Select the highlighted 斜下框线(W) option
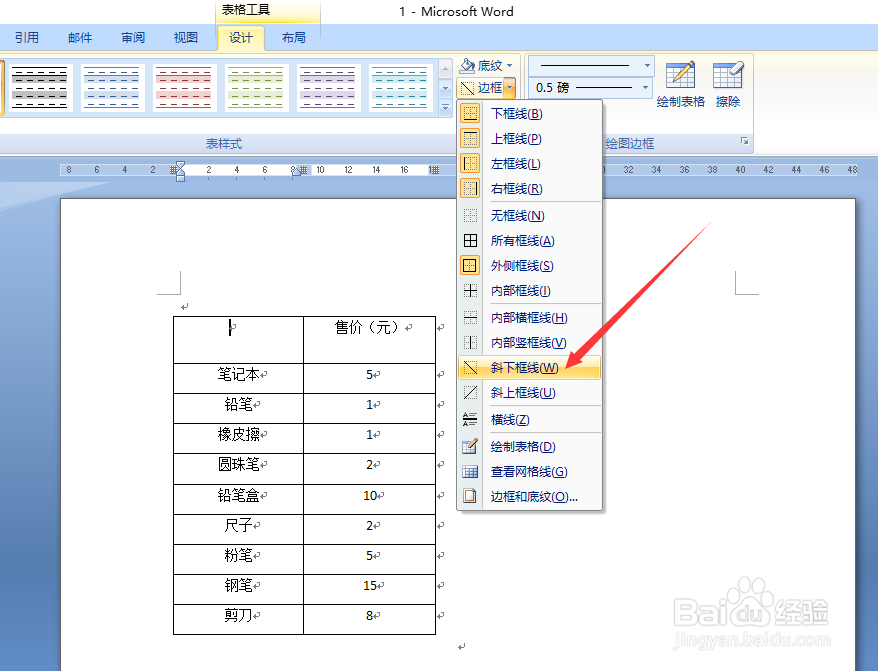Viewport: 878px width, 671px height. tap(522, 367)
